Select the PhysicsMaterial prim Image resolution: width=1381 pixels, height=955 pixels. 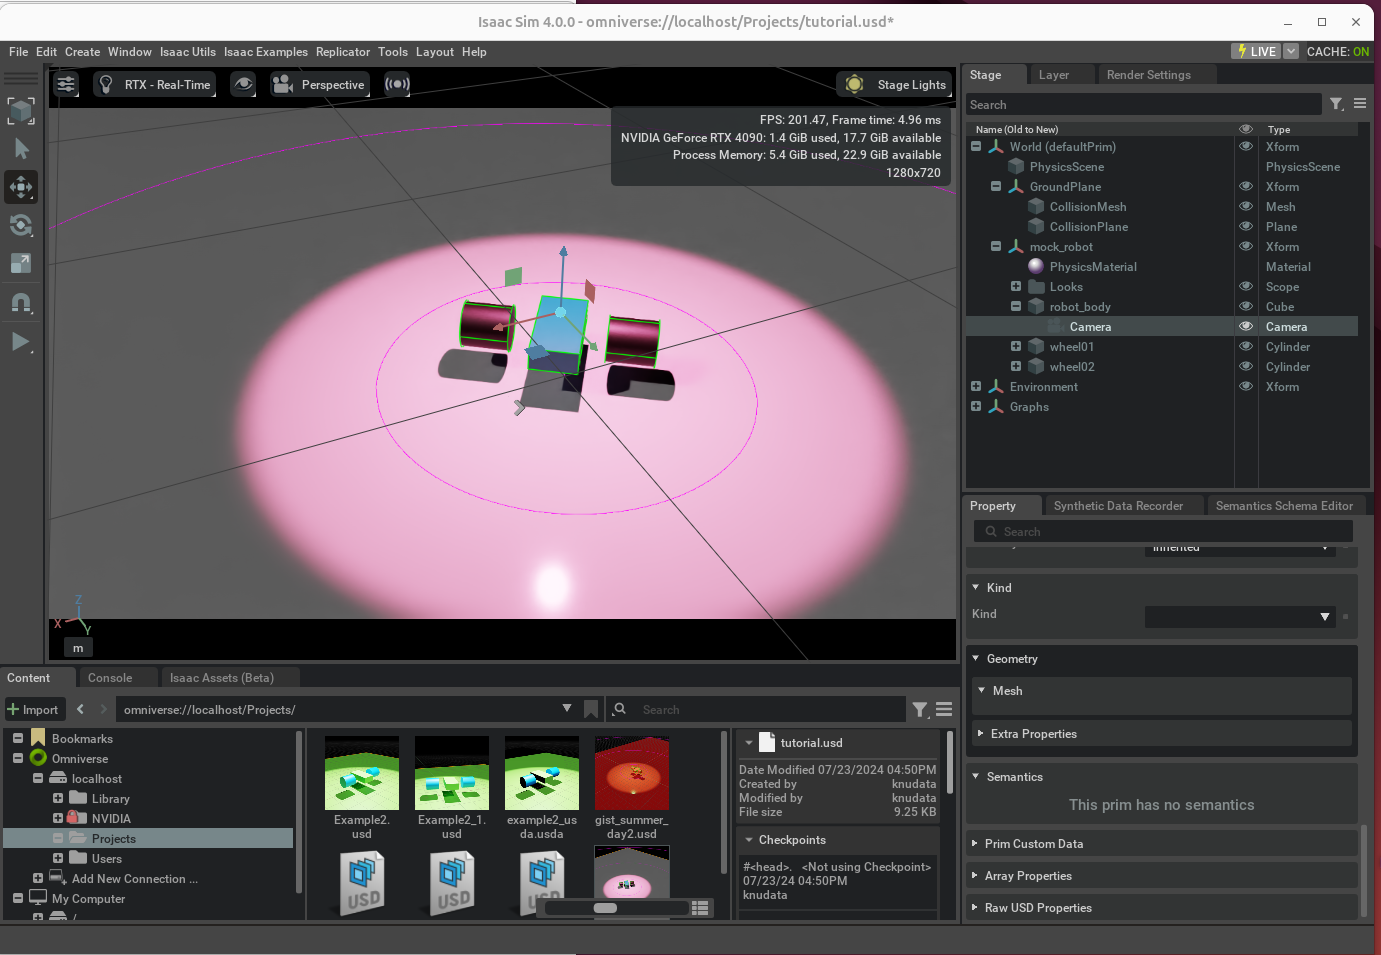tap(1093, 267)
